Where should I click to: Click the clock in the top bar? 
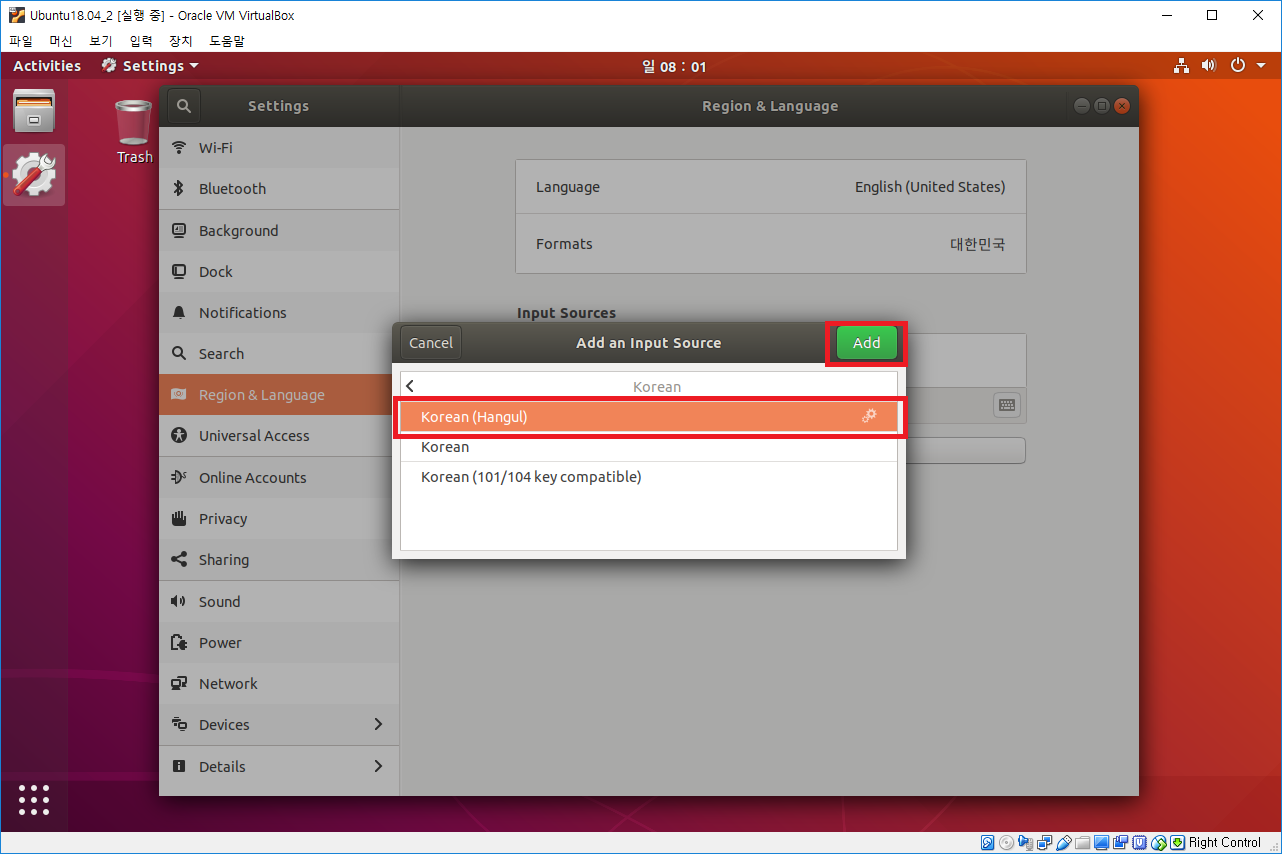tap(674, 67)
